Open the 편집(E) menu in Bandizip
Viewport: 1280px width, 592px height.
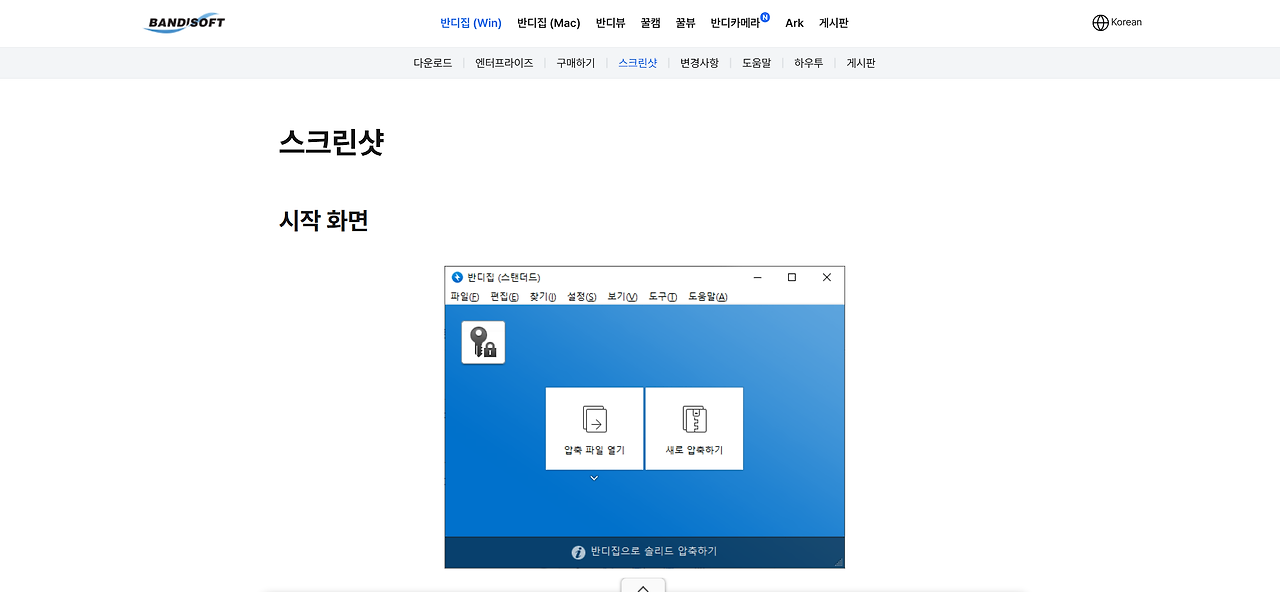[504, 297]
